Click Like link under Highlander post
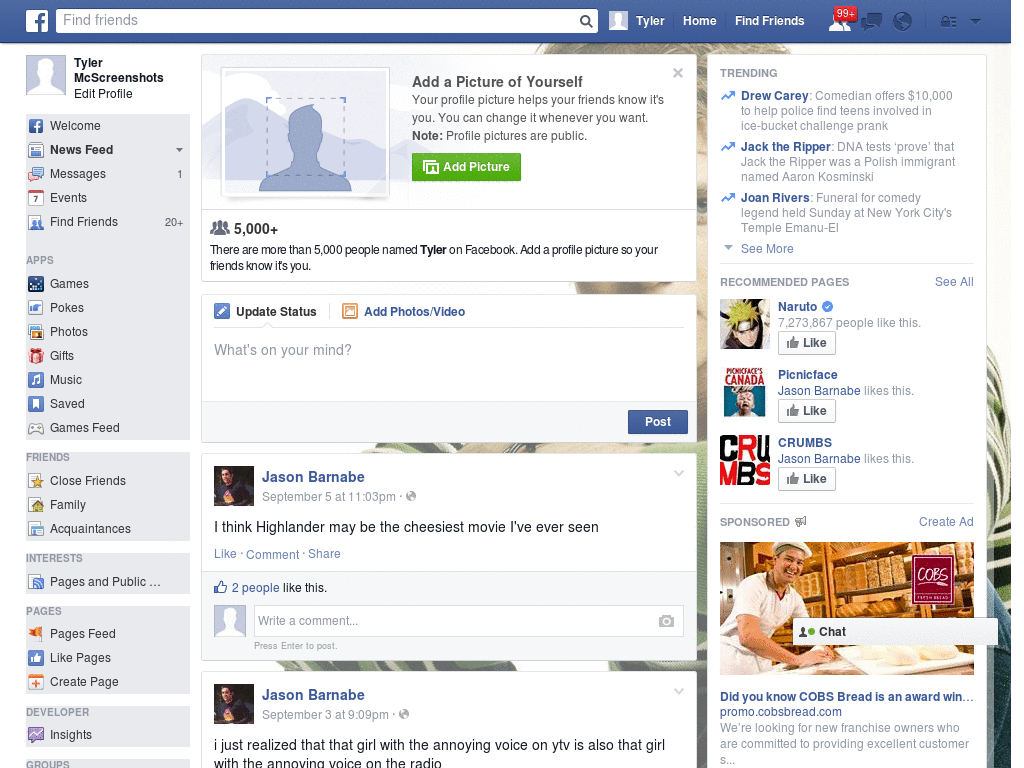The width and height of the screenshot is (1024, 768). 225,554
